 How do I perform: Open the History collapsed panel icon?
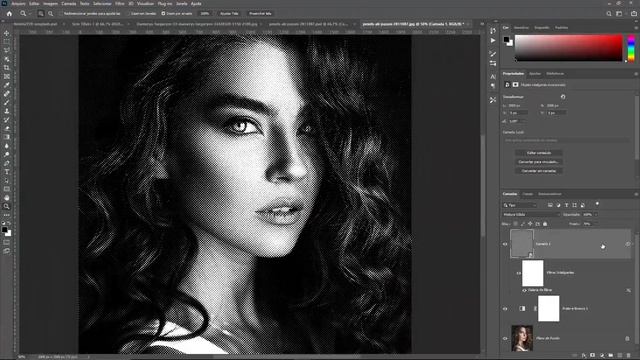point(493,31)
